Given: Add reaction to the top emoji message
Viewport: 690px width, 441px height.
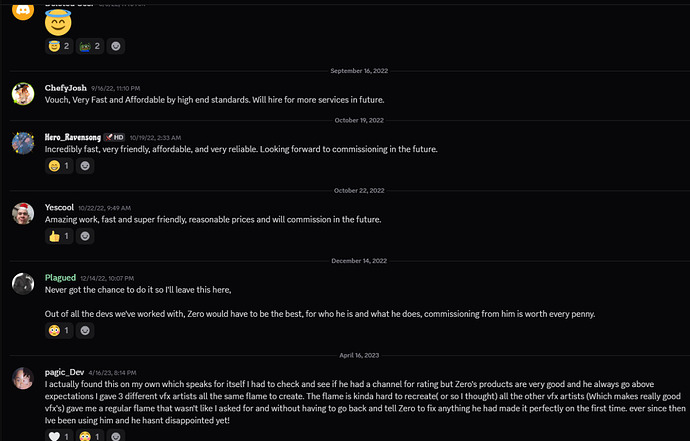Looking at the screenshot, I should pyautogui.click(x=116, y=46).
